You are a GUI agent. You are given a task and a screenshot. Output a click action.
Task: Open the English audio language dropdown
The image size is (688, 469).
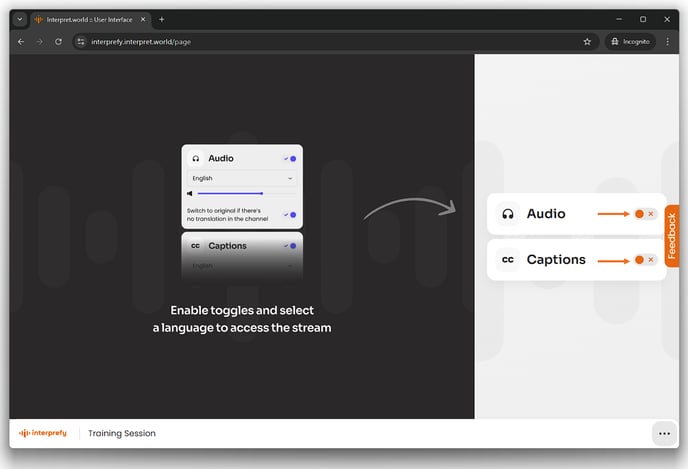pyautogui.click(x=242, y=178)
